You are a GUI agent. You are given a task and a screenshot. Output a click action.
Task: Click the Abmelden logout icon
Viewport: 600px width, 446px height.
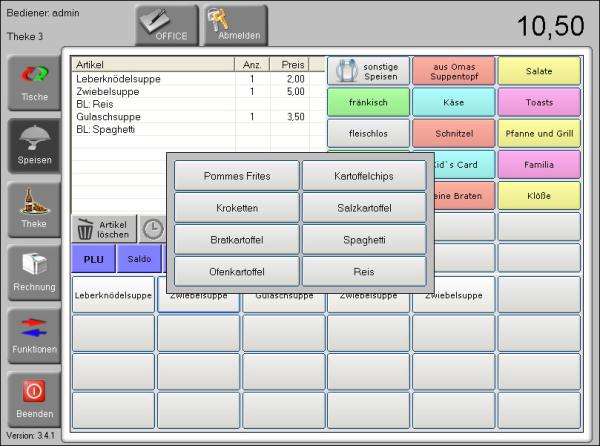(x=235, y=25)
